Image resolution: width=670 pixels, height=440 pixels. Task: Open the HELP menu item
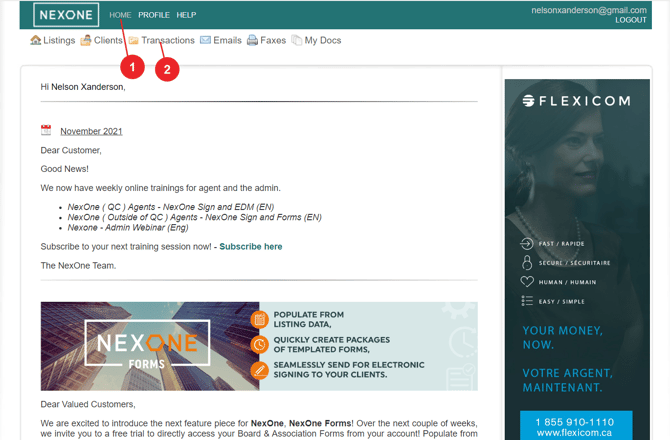coord(186,15)
